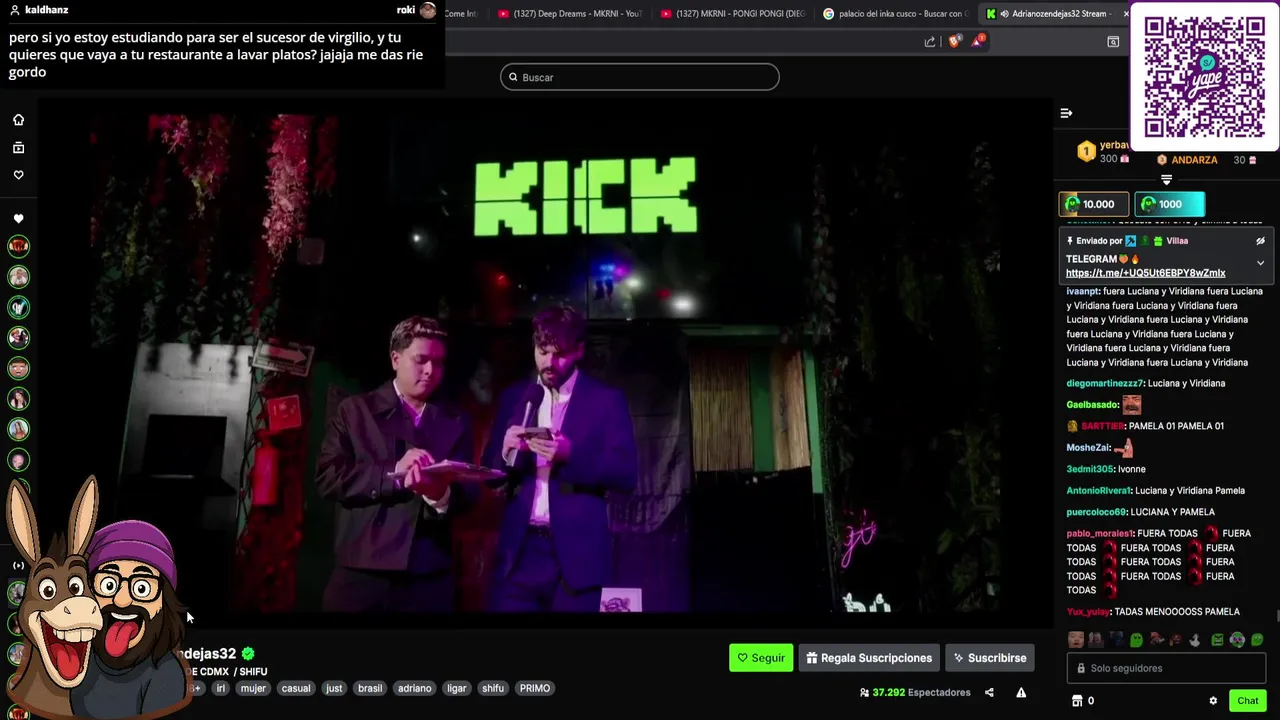Screen dimensions: 1280x720
Task: Expand the gift leaderboard with the downward chevron
Action: click(x=1166, y=180)
